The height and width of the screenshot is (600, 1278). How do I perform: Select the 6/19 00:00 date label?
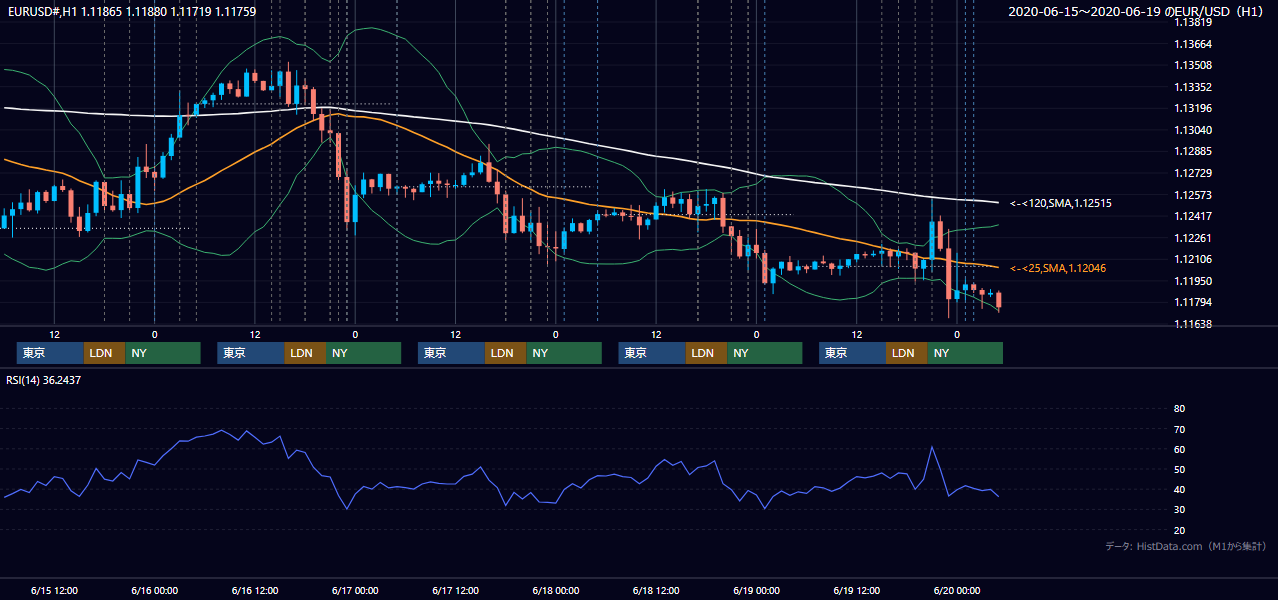(x=757, y=590)
